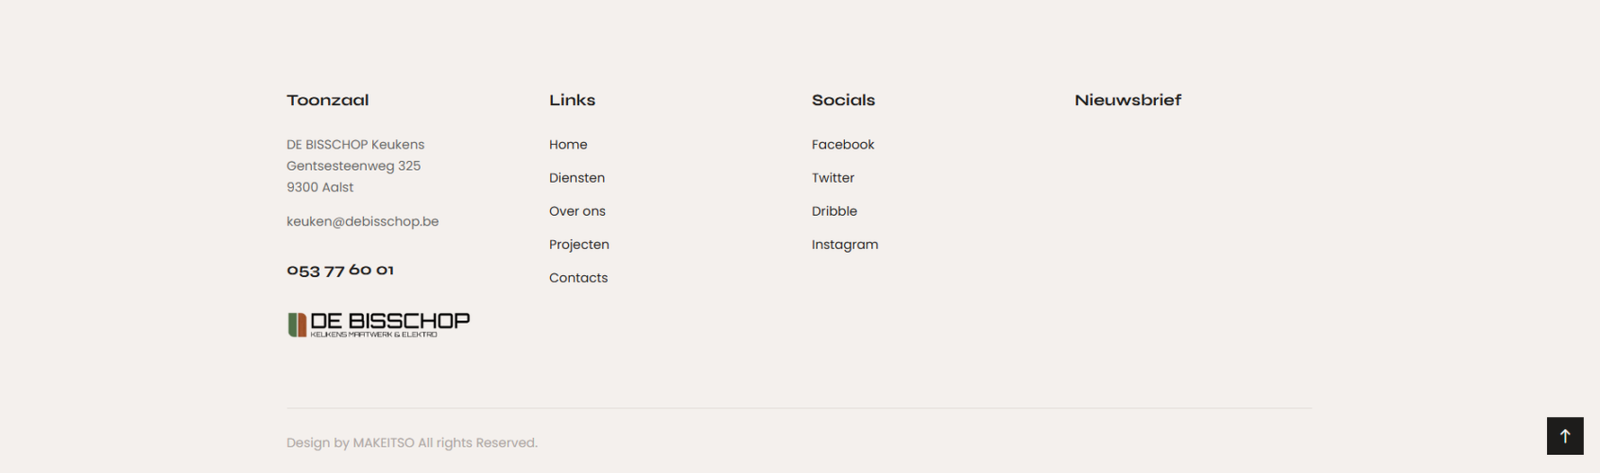Click the Dribble social link

point(834,211)
